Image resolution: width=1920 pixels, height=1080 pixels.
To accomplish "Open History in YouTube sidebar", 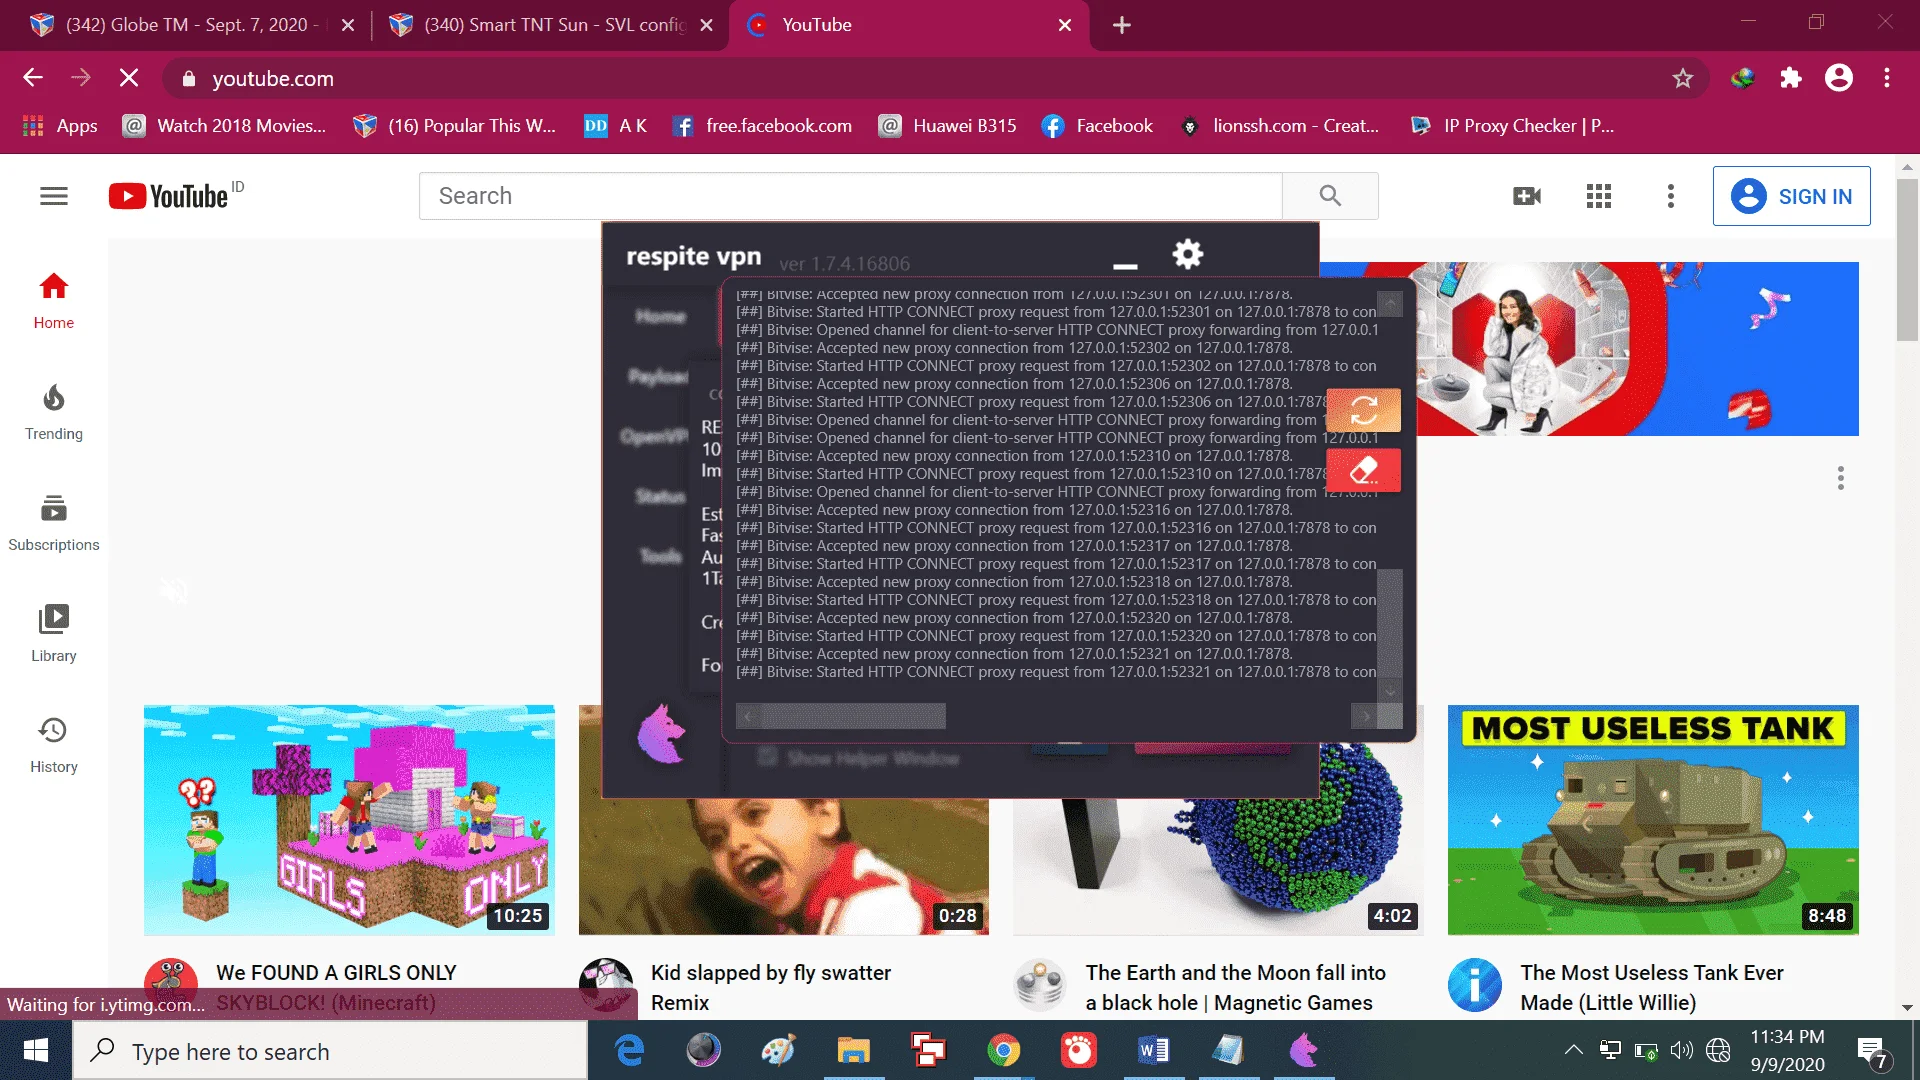I will pyautogui.click(x=54, y=745).
